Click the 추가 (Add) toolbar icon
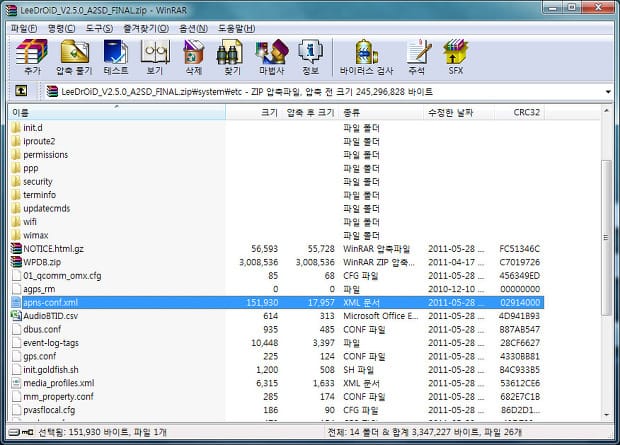The height and width of the screenshot is (445, 620). pyautogui.click(x=32, y=57)
